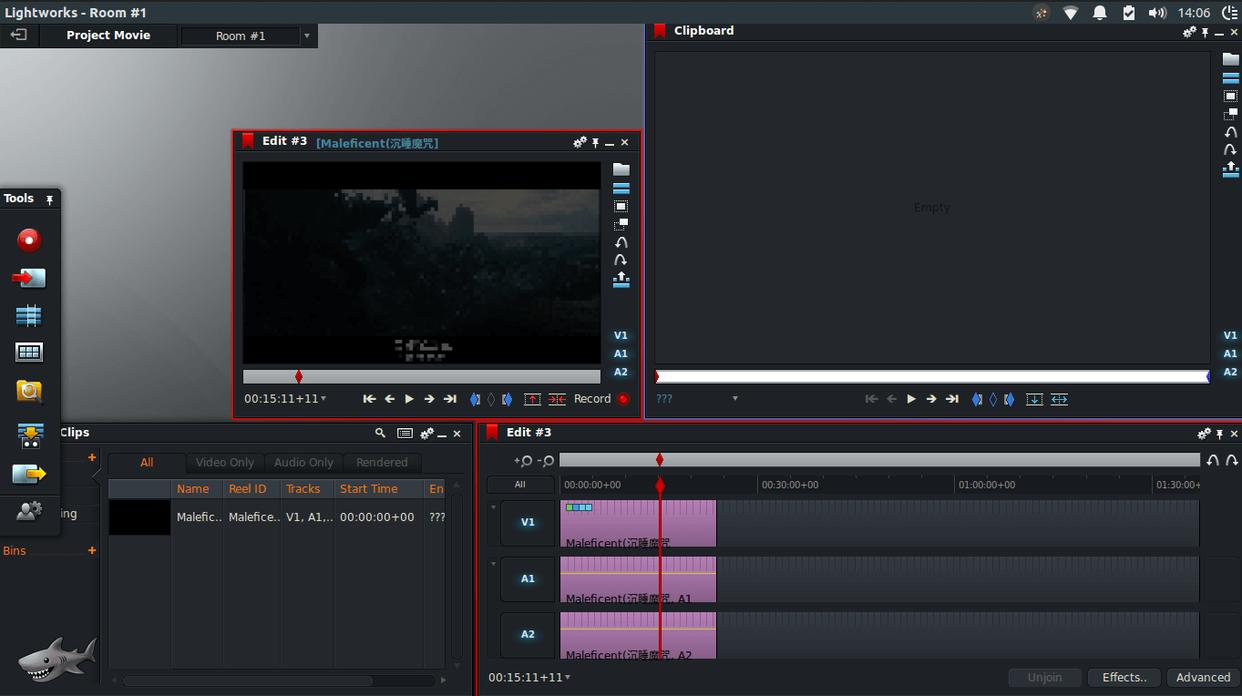Click the Edit #3 viewer scrub bar
Screen dimensions: 1242x696
[422, 377]
